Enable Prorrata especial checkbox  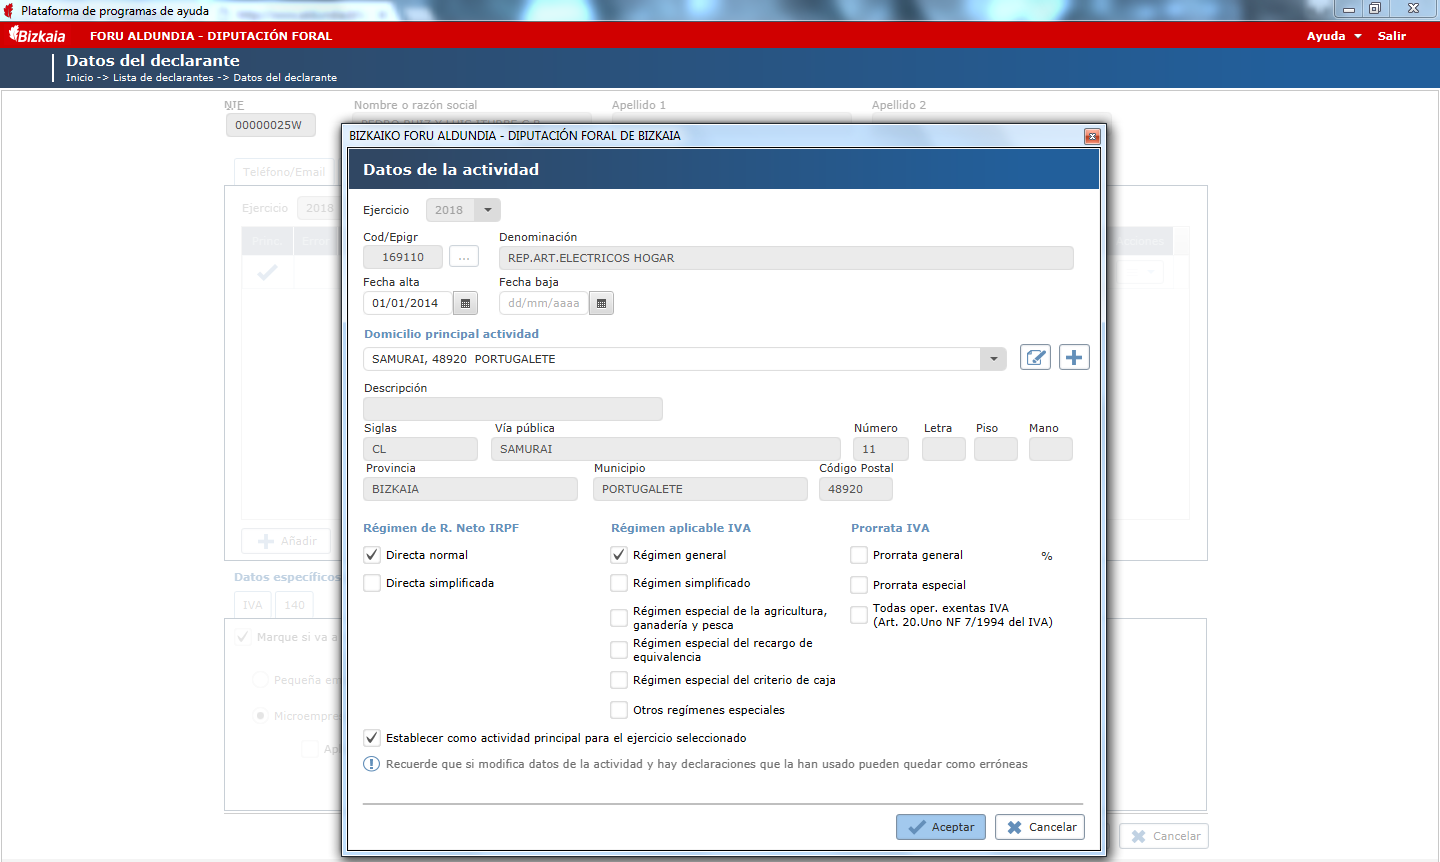click(x=859, y=585)
